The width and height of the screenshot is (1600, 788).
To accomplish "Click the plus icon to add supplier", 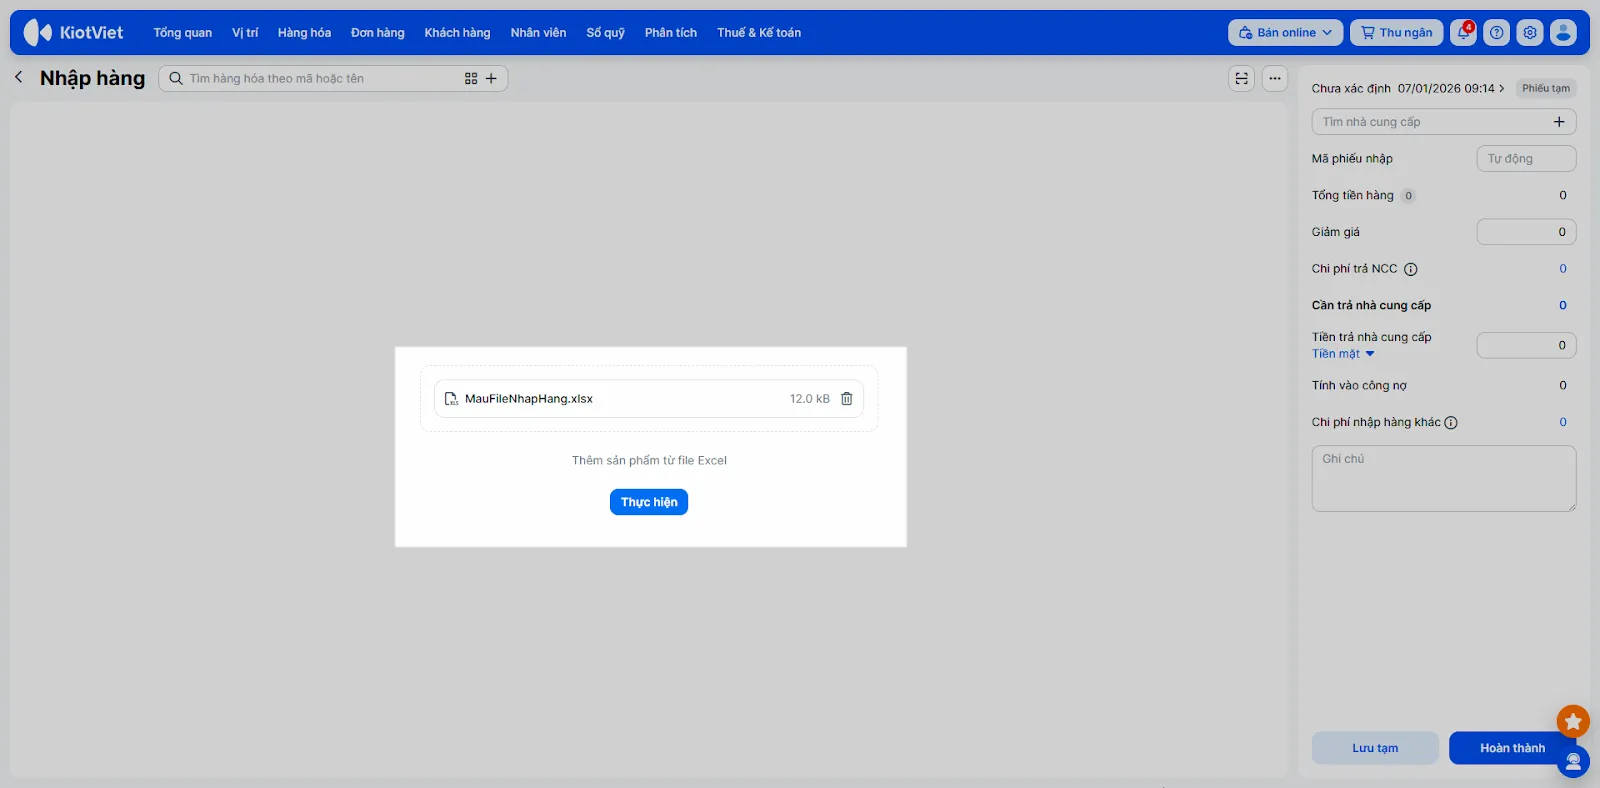I will click(x=1558, y=122).
